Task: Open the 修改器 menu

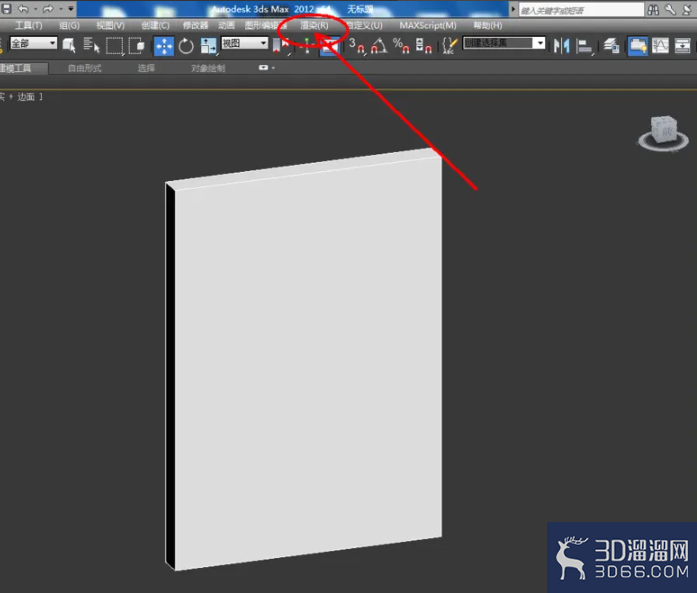Action: click(195, 25)
